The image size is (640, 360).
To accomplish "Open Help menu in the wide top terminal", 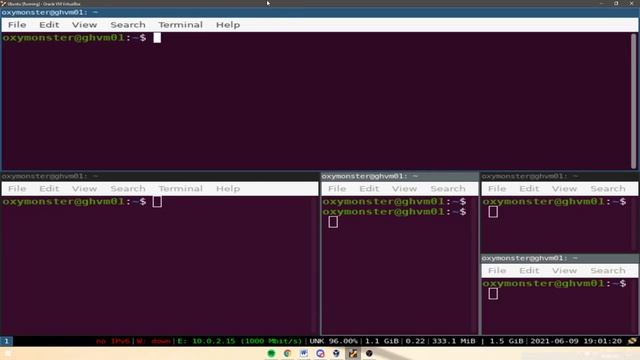I will tap(228, 25).
